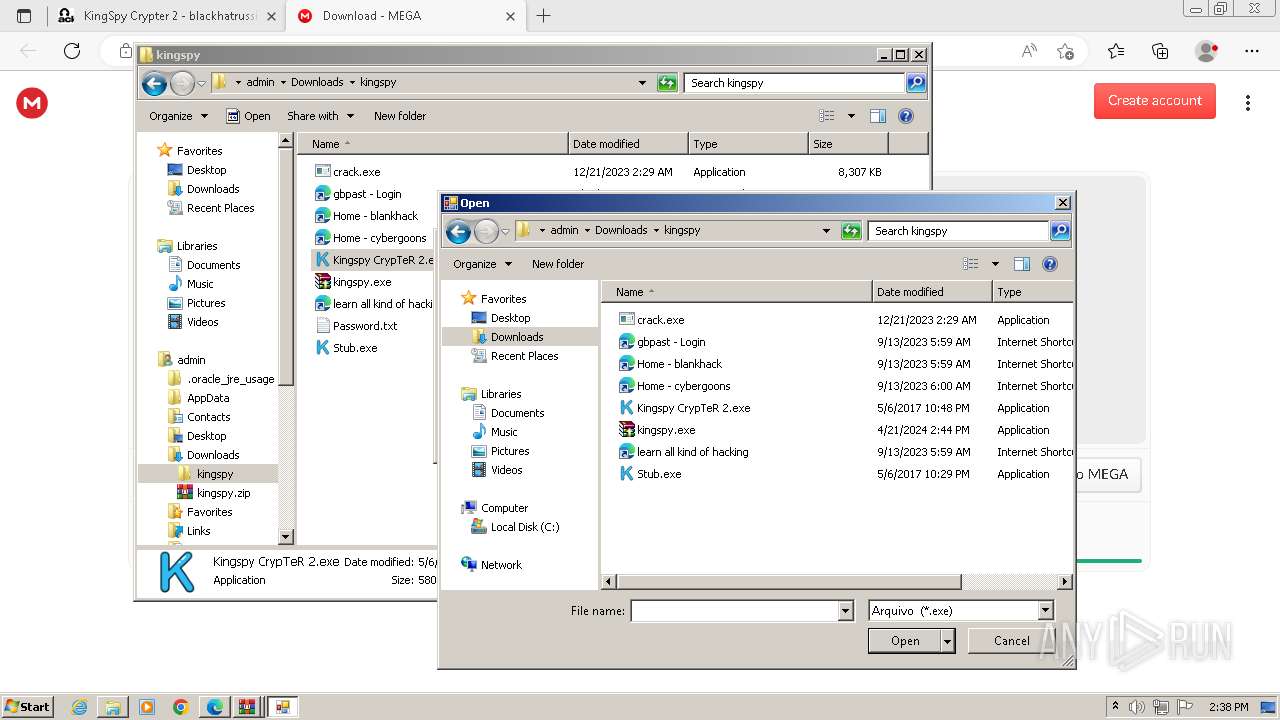This screenshot has height=720, width=1280.
Task: Select Downloads in Open dialog navigation pane
Action: point(517,337)
